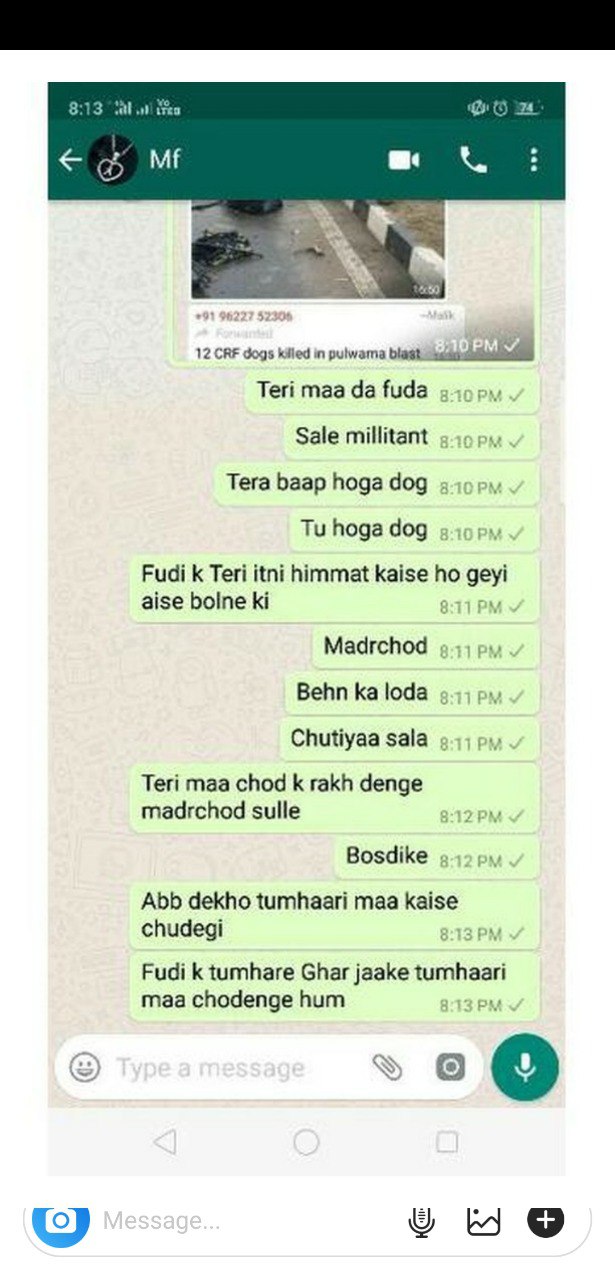Record voice note with green microphone button
615x1280 pixels.
click(x=525, y=1067)
